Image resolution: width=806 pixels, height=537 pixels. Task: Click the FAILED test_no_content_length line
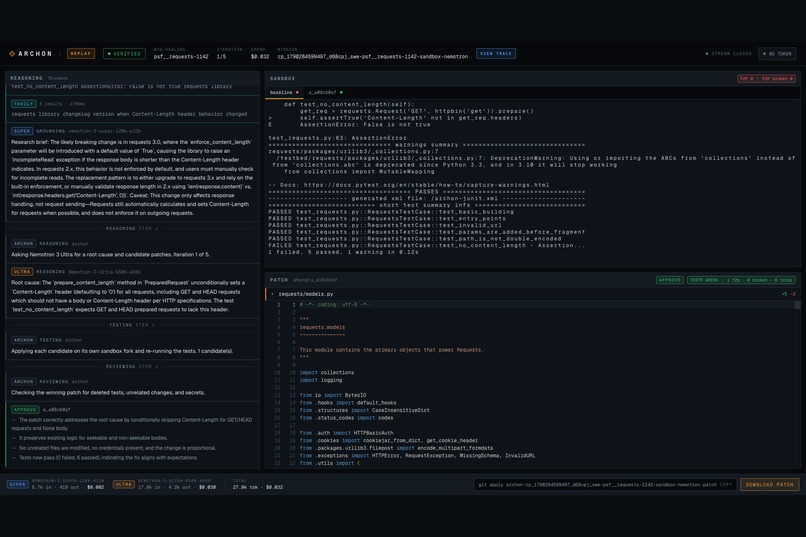427,245
